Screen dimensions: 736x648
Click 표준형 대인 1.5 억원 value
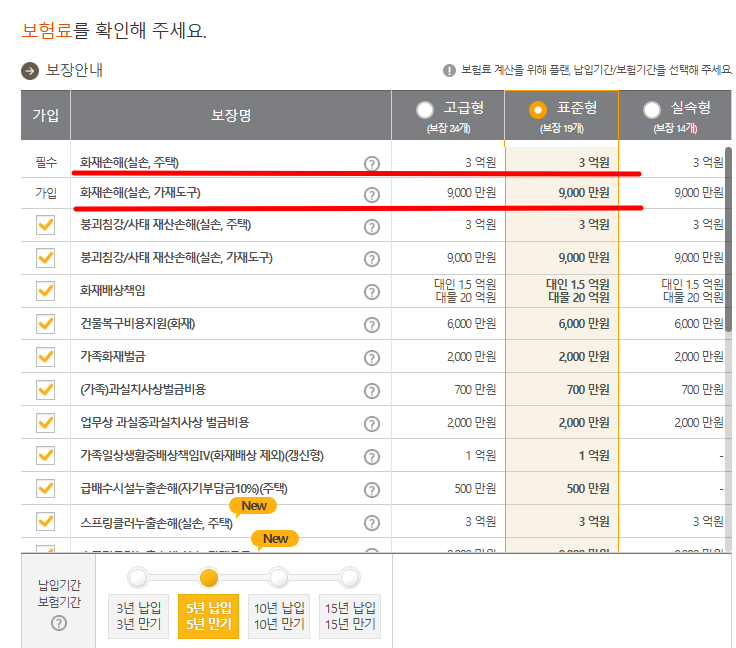[x=578, y=284]
